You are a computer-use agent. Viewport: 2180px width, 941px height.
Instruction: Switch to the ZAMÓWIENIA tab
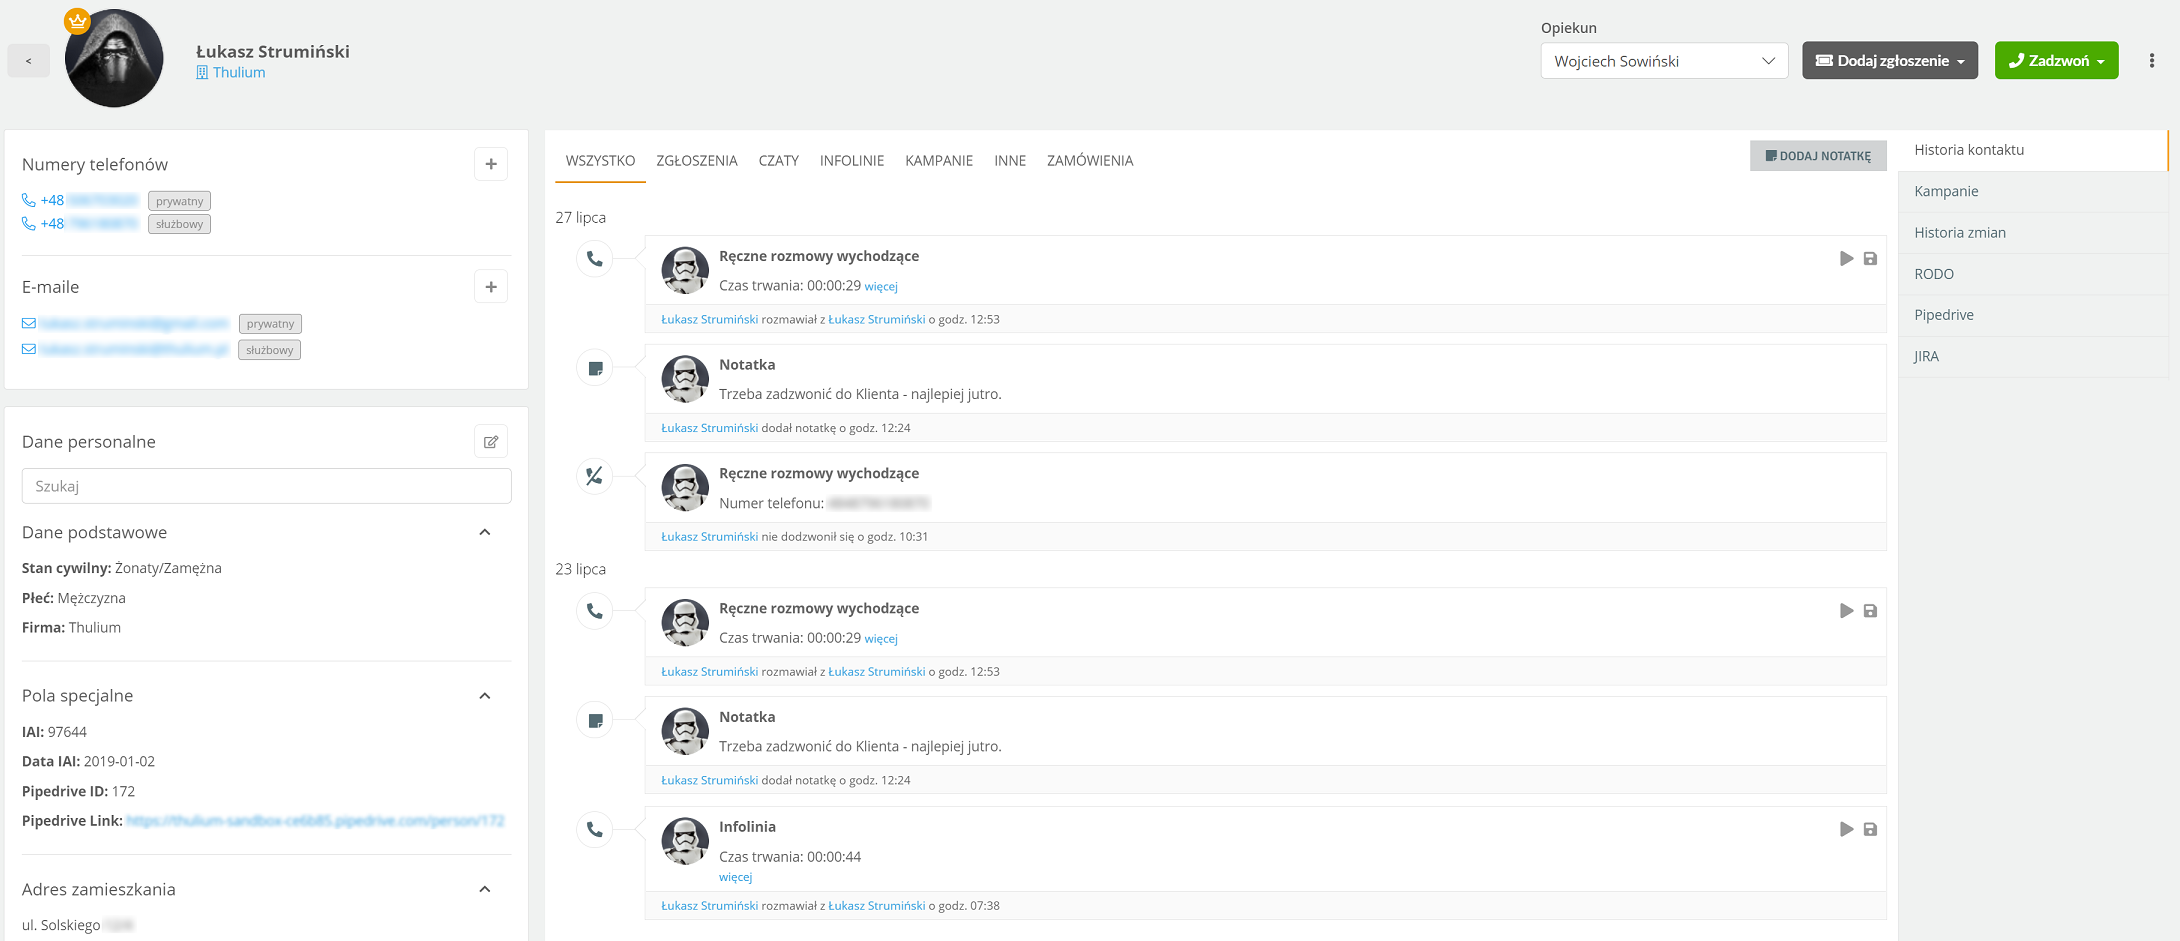1090,161
